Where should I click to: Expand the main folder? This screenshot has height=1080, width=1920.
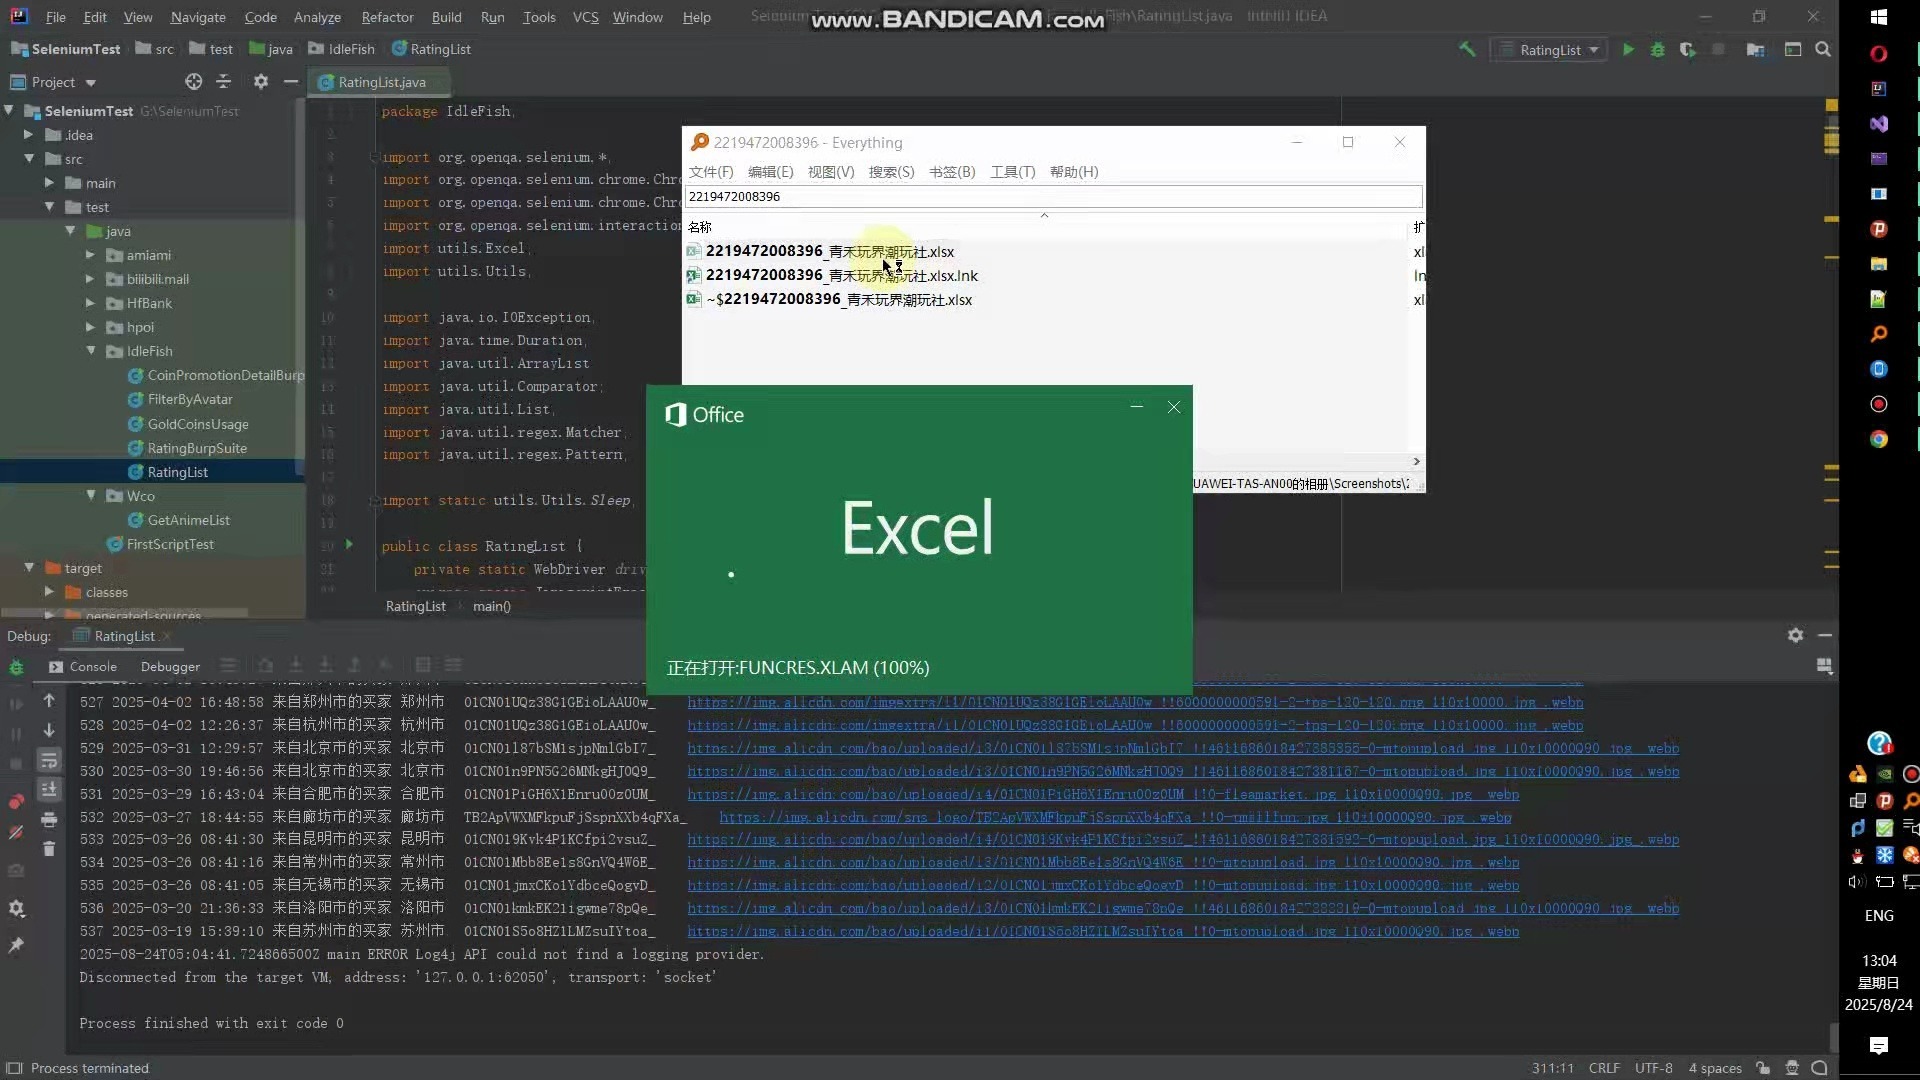click(49, 182)
